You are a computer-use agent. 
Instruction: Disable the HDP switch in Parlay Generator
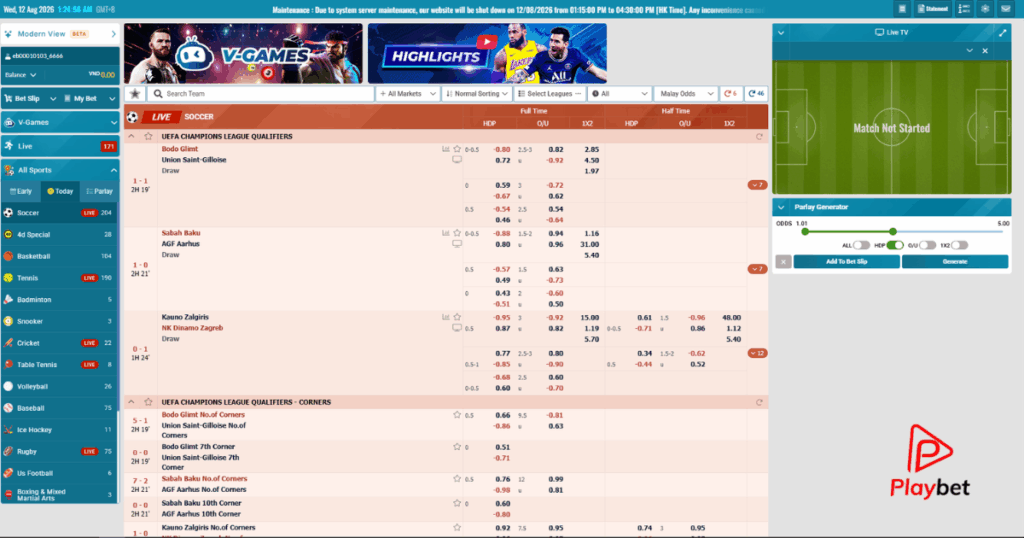895,245
